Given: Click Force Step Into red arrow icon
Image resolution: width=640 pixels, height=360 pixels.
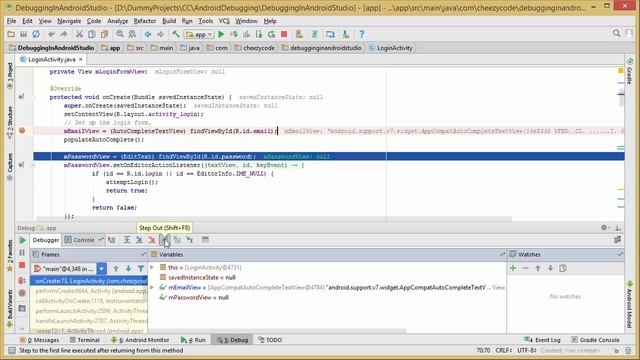Looking at the screenshot, I should (x=152, y=240).
